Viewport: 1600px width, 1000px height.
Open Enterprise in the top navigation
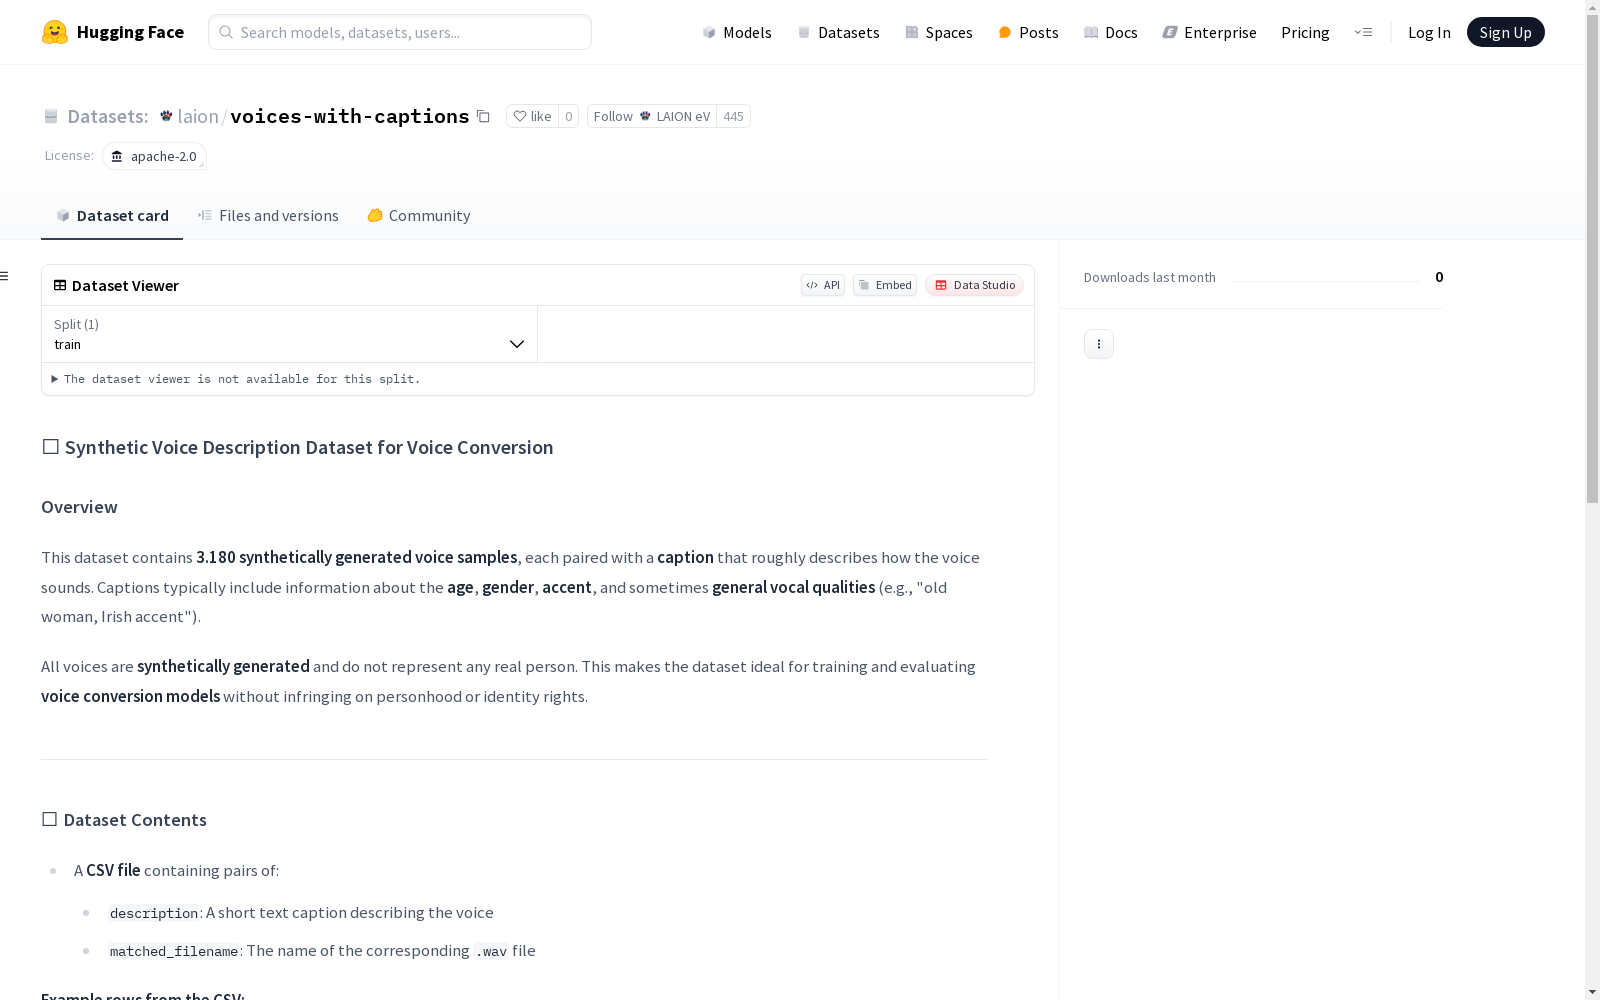pyautogui.click(x=1210, y=32)
